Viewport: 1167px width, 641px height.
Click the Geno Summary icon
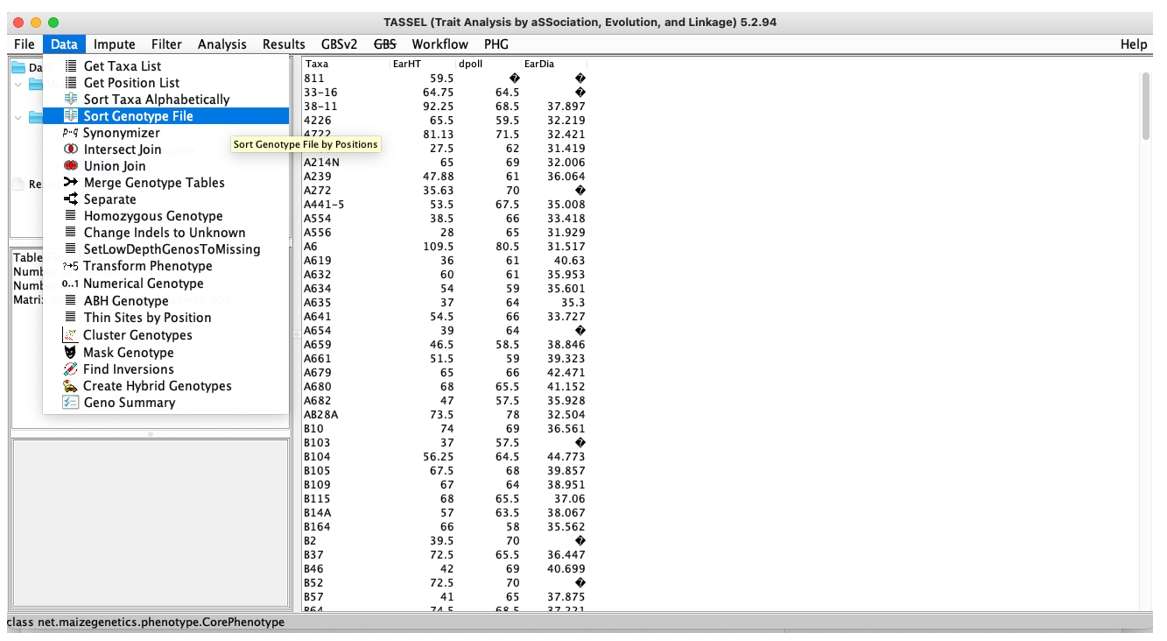tap(70, 403)
